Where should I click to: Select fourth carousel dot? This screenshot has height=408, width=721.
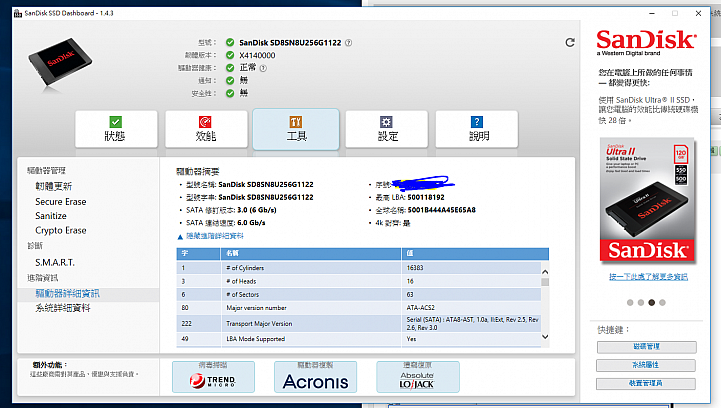coord(662,303)
